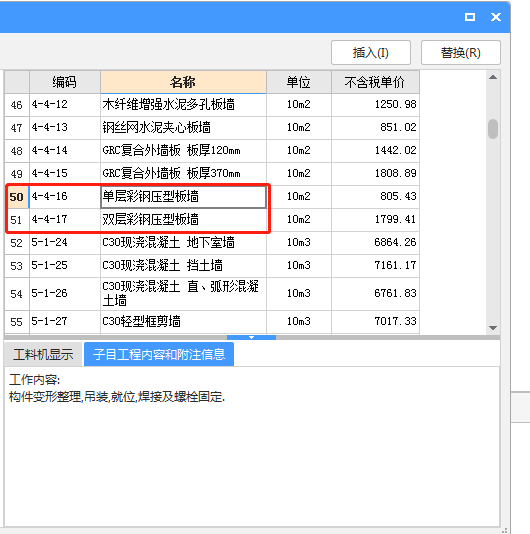Click code cell 5-1-27

(x=65, y=322)
